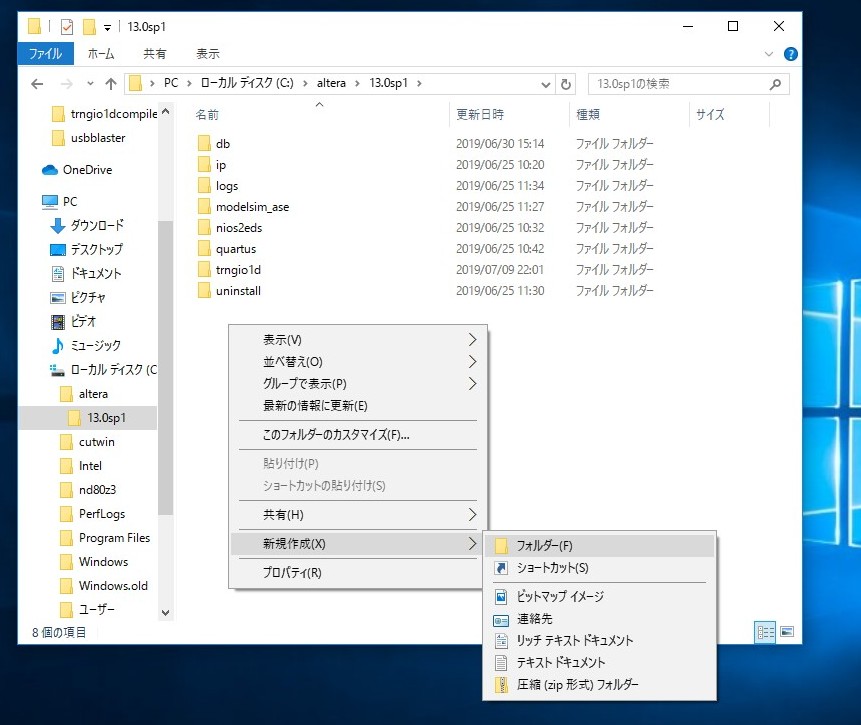
Task: Open the recent locations dropdown arrow
Action: point(90,84)
